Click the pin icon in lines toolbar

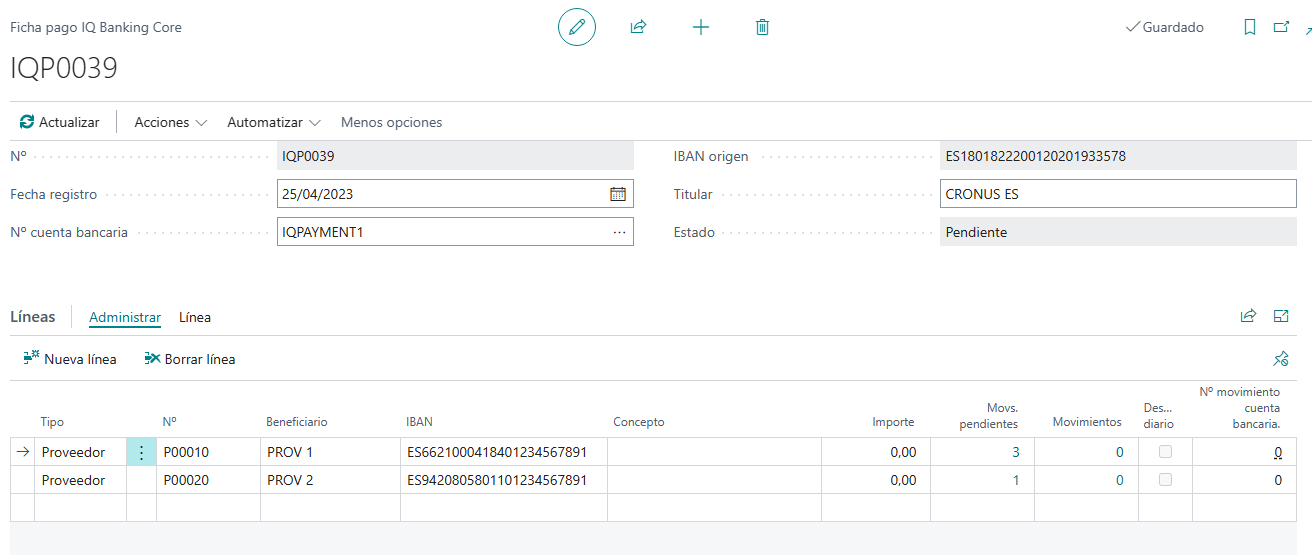point(1280,359)
